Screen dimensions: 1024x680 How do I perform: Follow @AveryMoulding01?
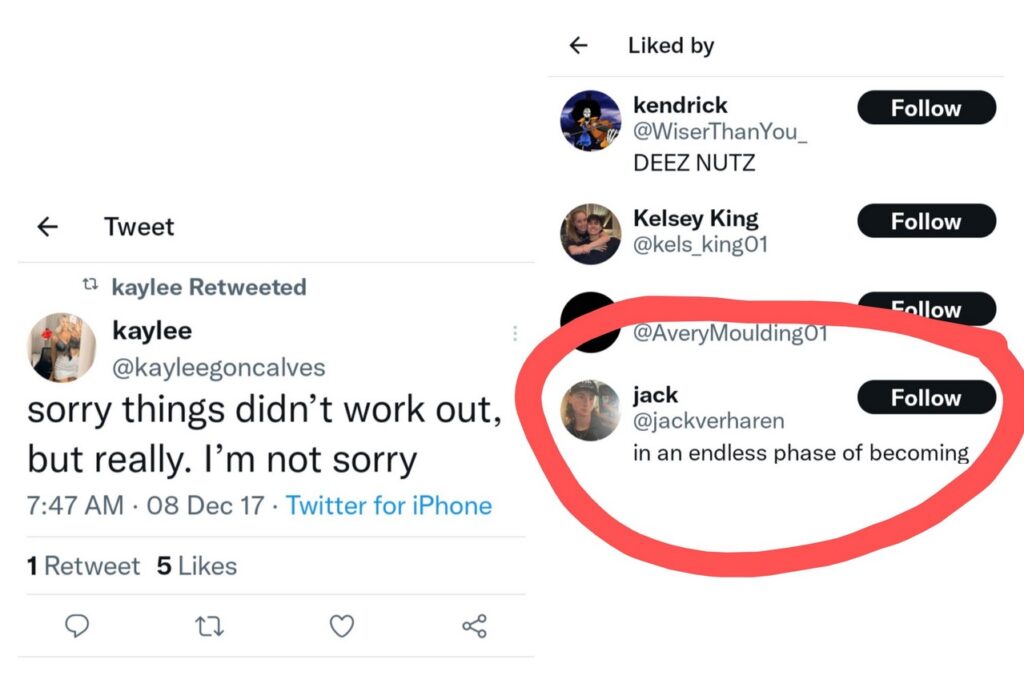(925, 310)
